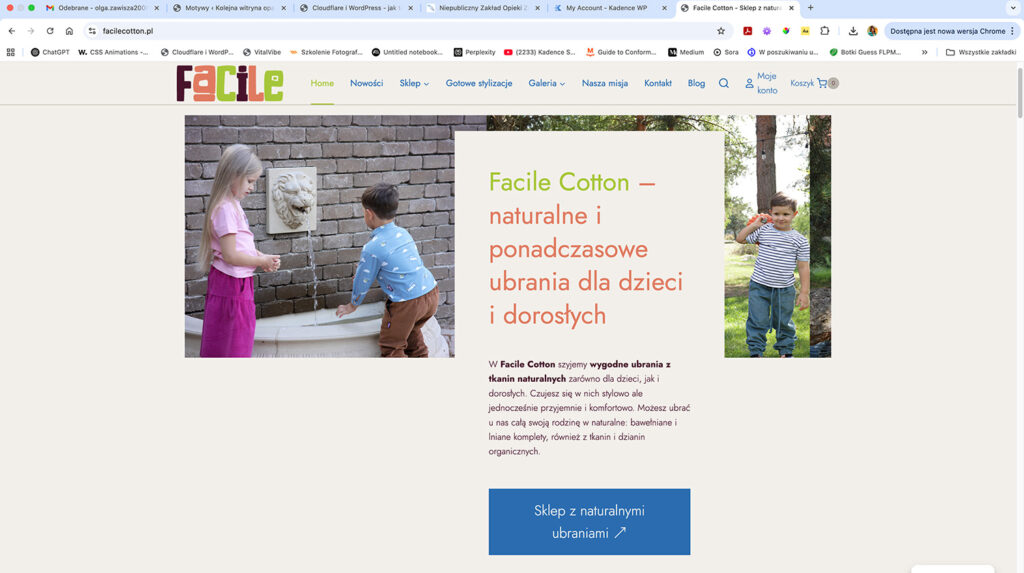Open the Untitled notebook bookmark
This screenshot has width=1024, height=573.
pos(408,52)
